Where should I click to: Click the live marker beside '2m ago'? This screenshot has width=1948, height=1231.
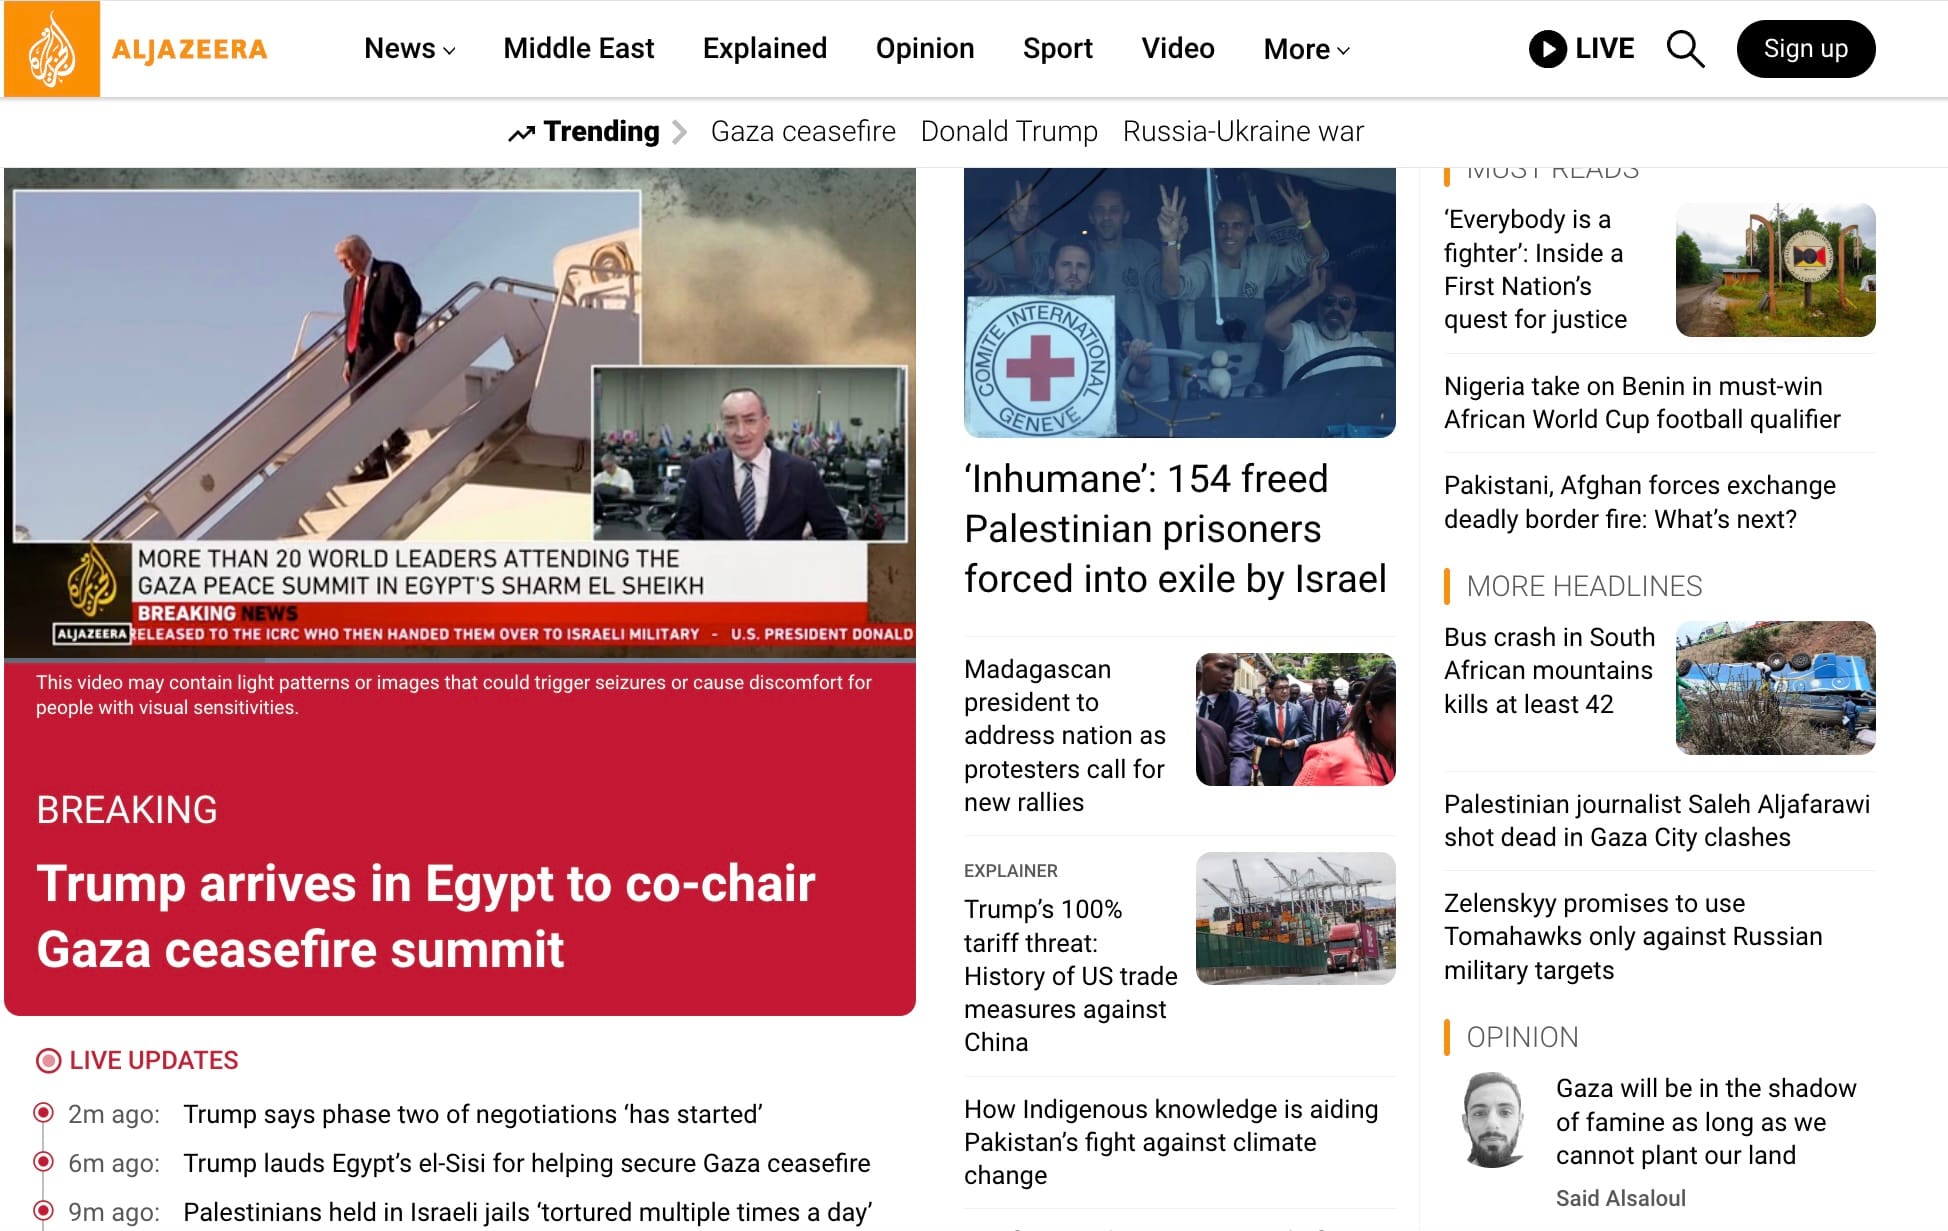pyautogui.click(x=43, y=1113)
